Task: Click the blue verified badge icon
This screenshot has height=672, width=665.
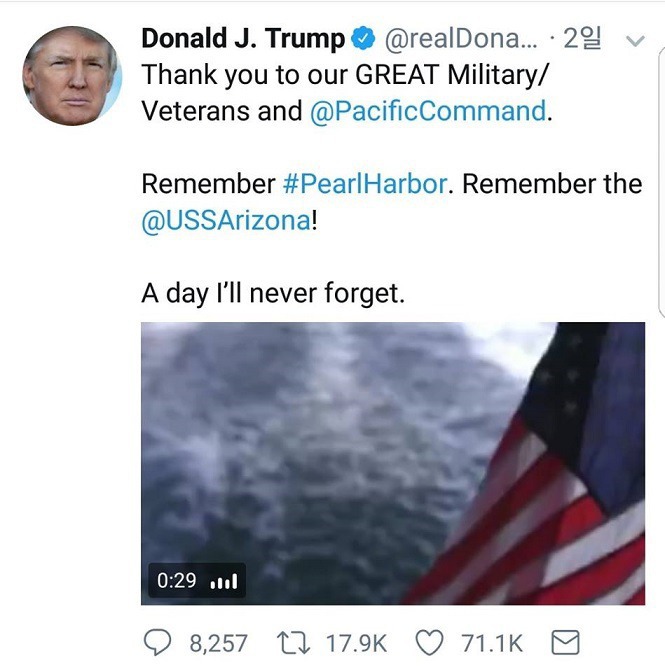Action: (363, 39)
